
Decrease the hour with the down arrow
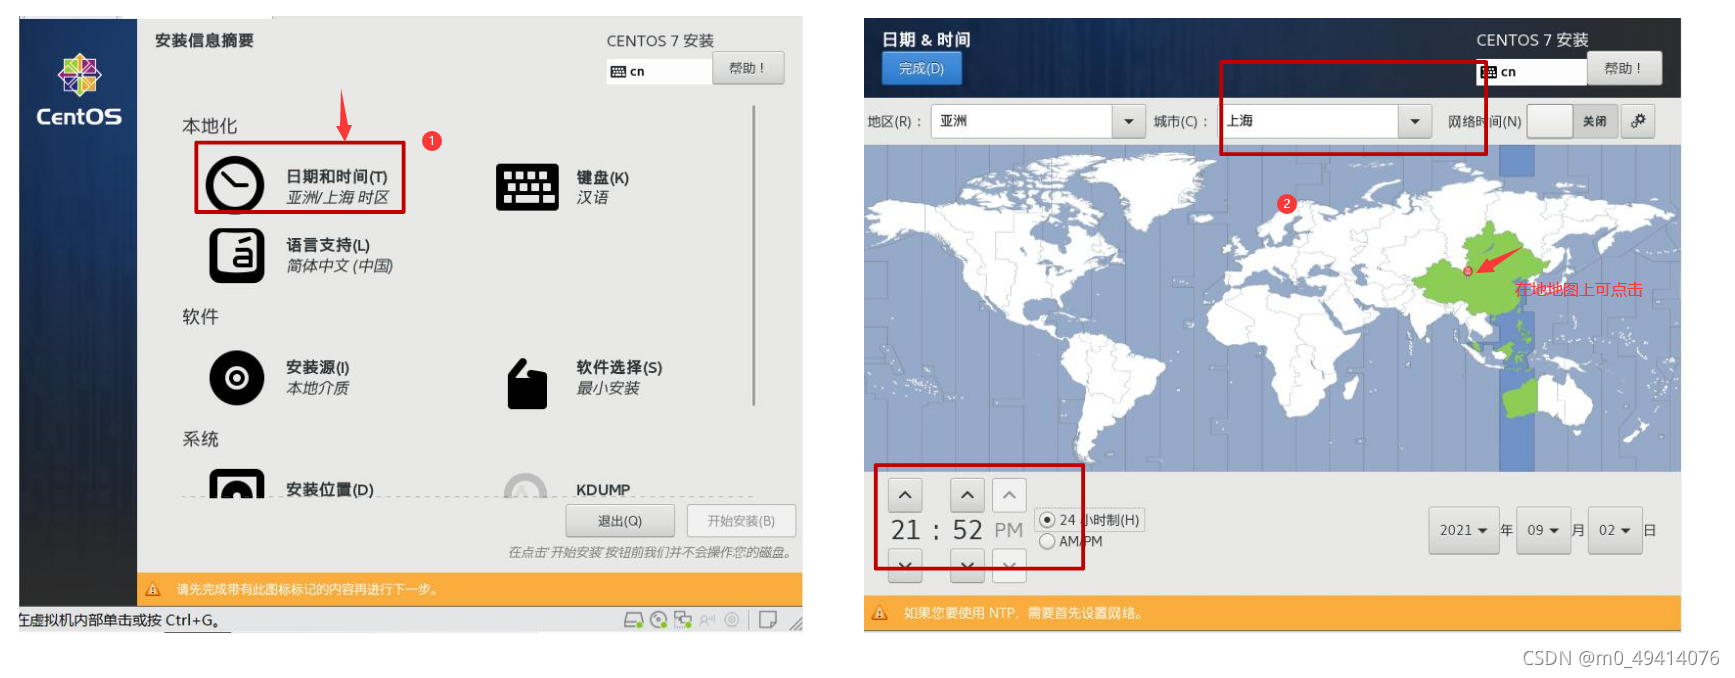[x=905, y=565]
